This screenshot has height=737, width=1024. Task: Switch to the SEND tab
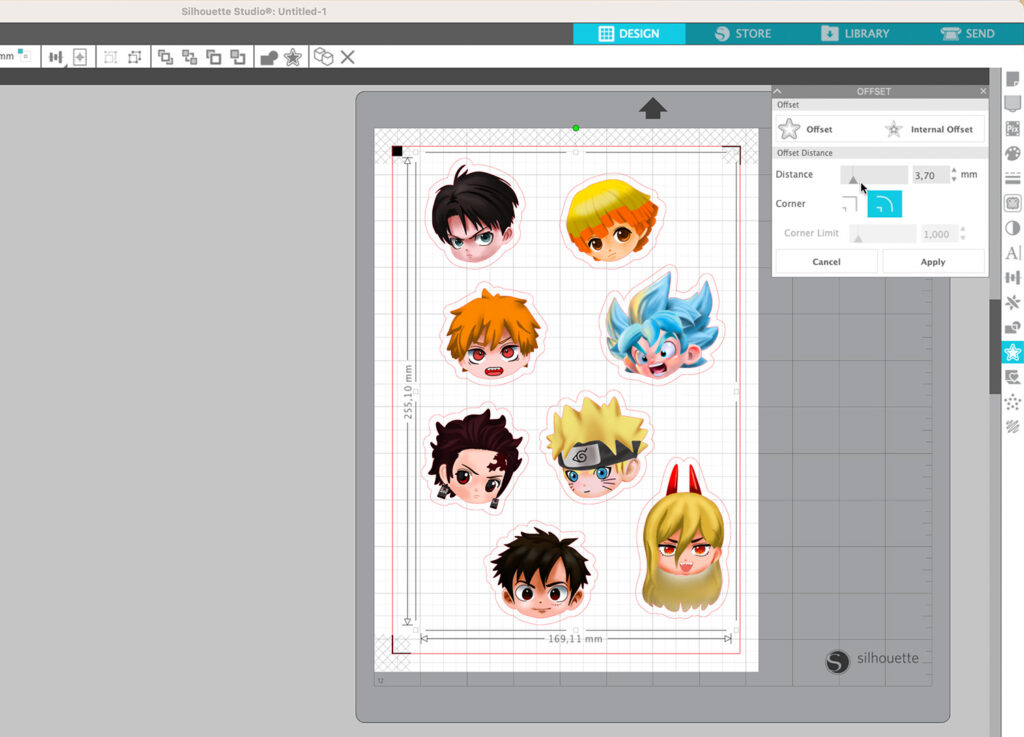[968, 33]
